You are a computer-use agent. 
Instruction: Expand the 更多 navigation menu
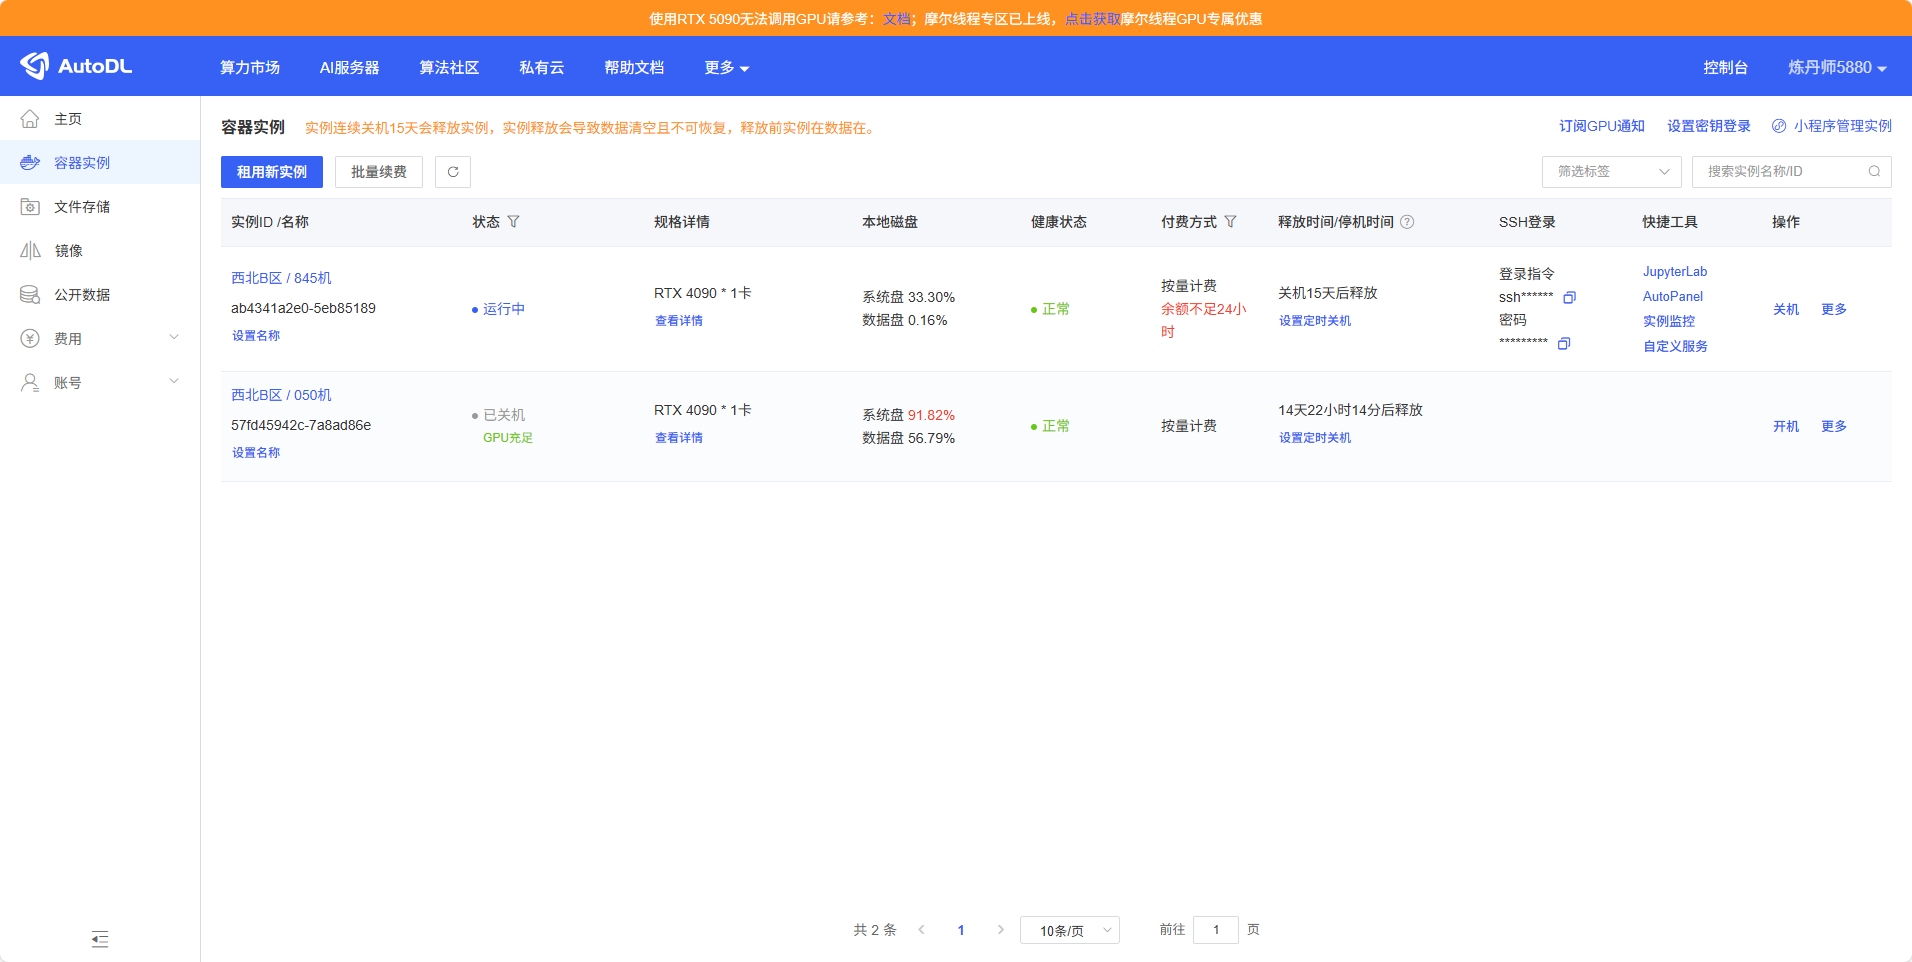point(725,67)
